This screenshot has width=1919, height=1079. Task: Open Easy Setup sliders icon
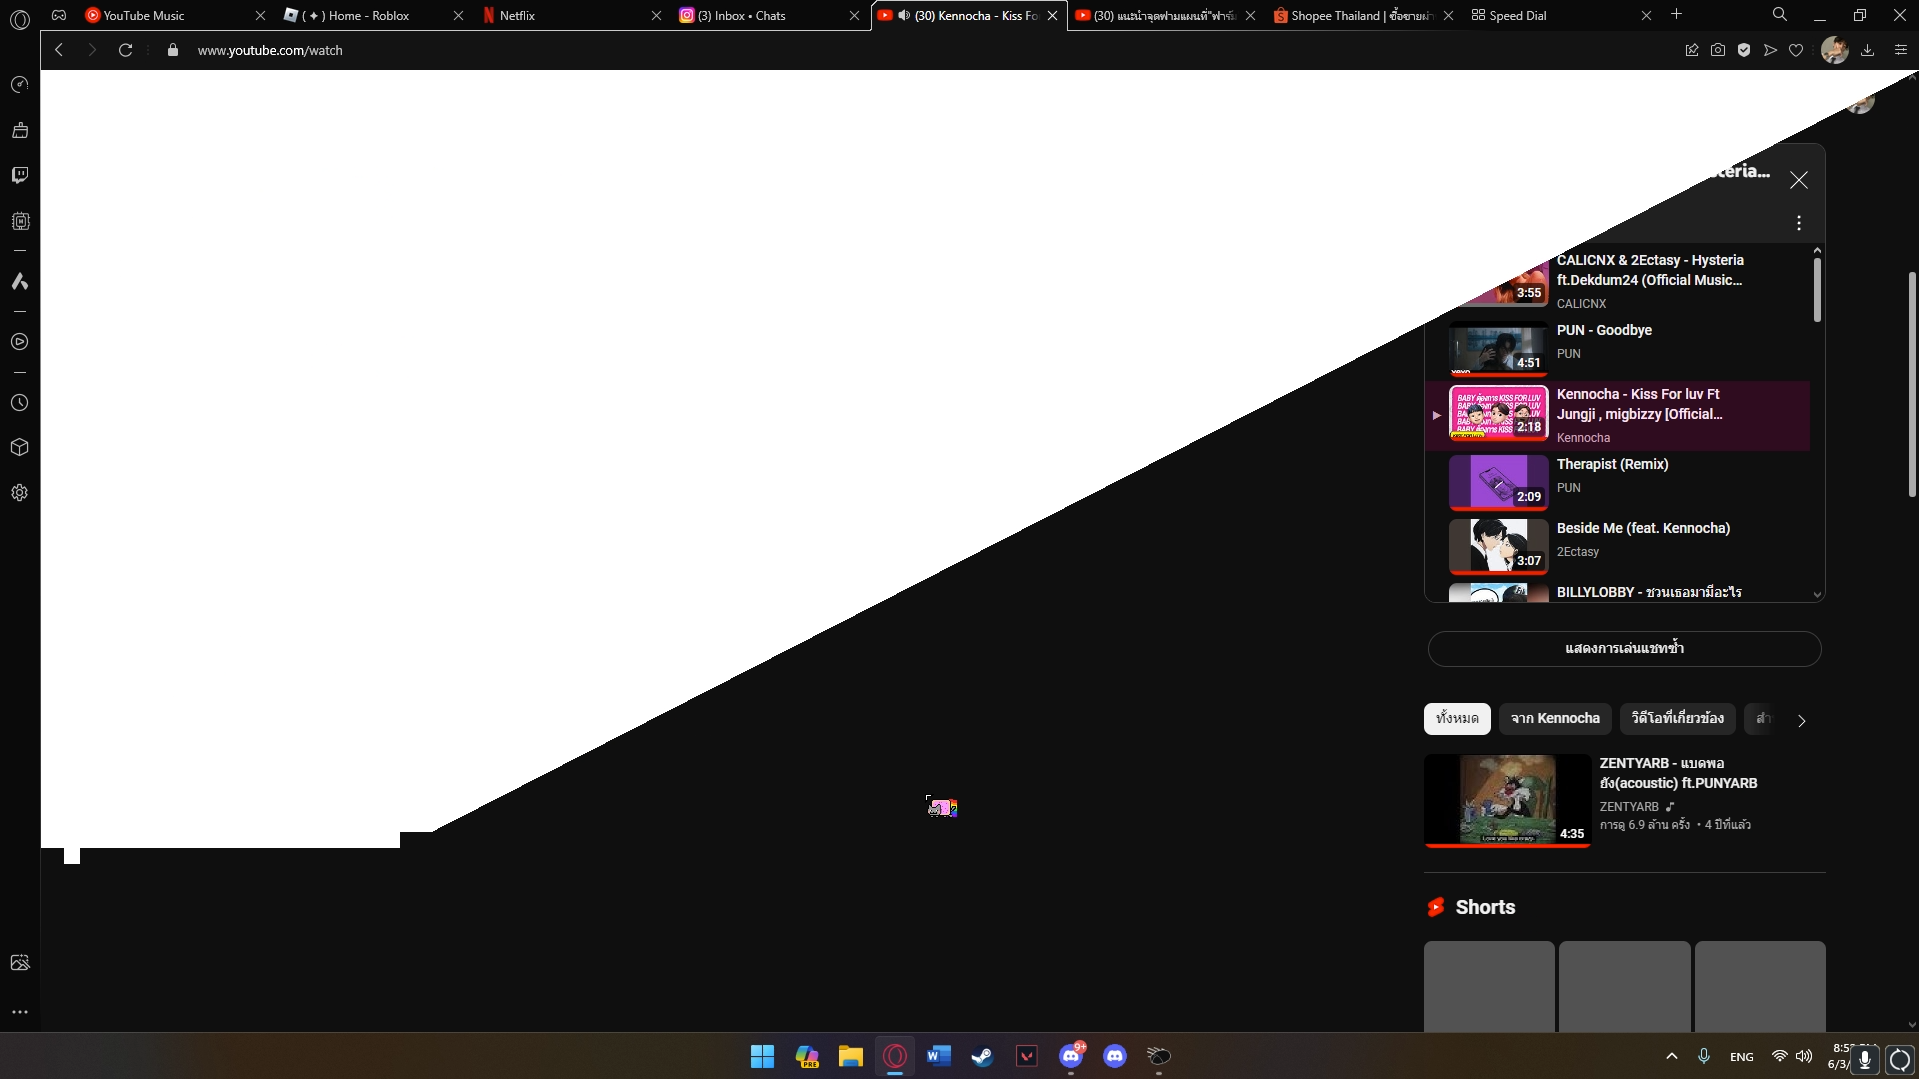[1900, 50]
